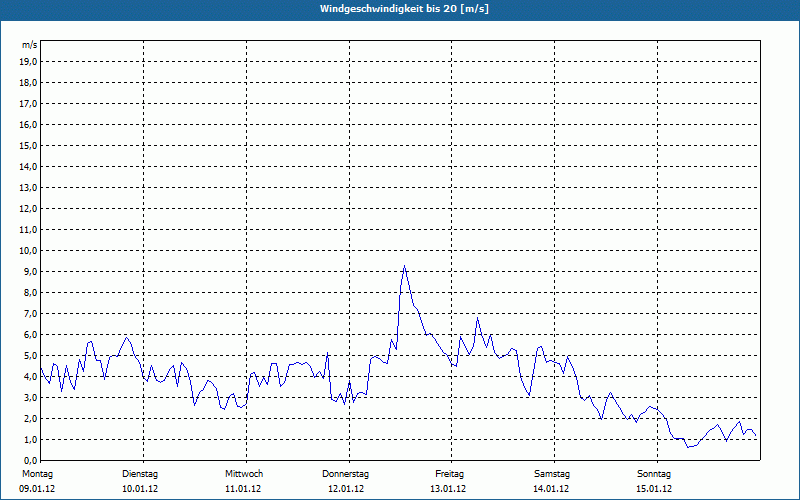The image size is (800, 500).
Task: Select the '10,0' y-axis value
Action: pos(28,251)
